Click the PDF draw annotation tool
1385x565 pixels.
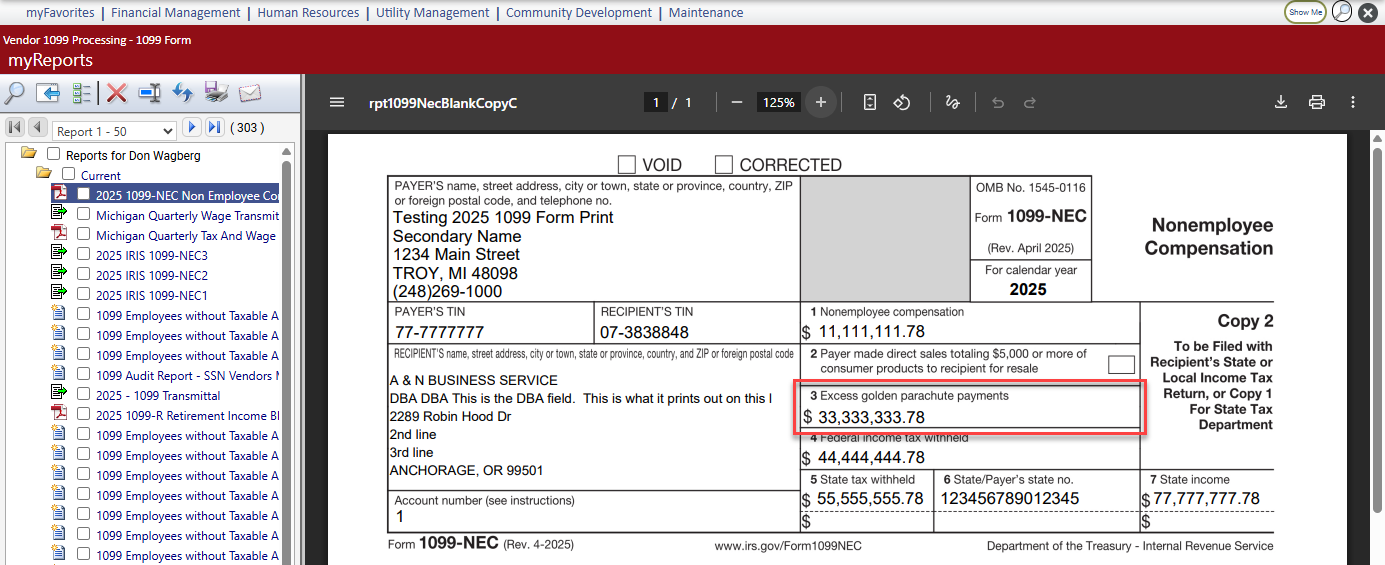click(x=952, y=102)
